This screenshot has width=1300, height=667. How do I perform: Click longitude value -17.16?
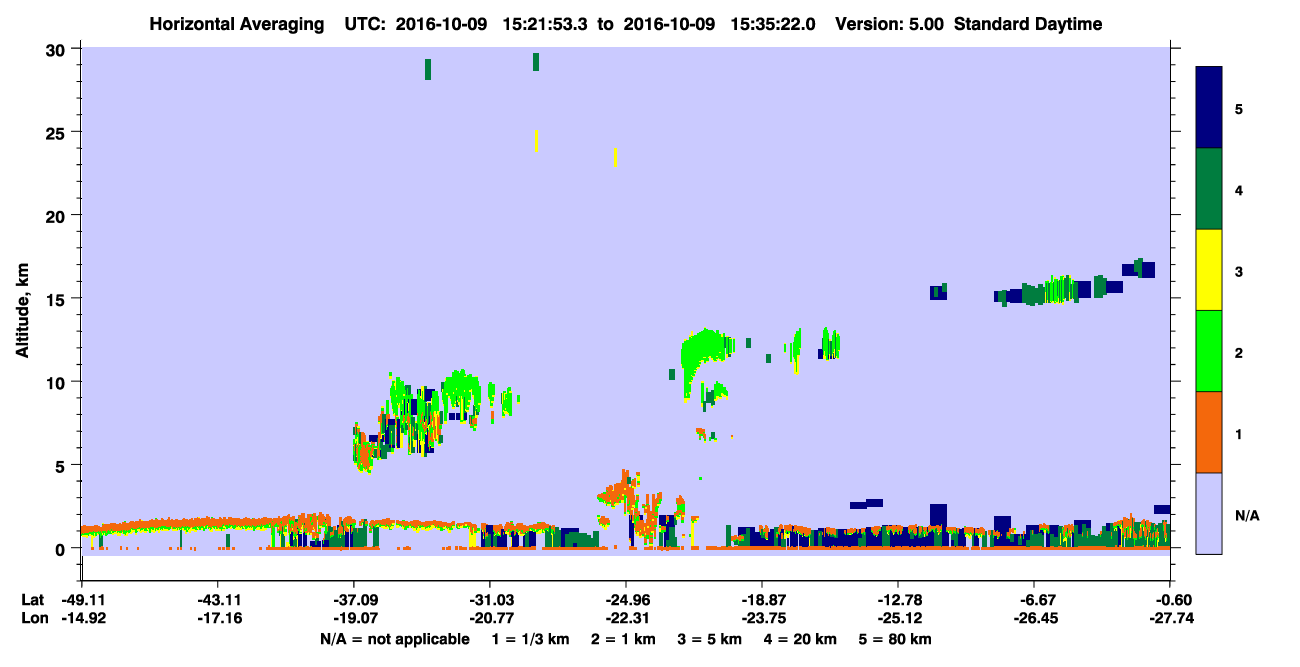pyautogui.click(x=217, y=618)
